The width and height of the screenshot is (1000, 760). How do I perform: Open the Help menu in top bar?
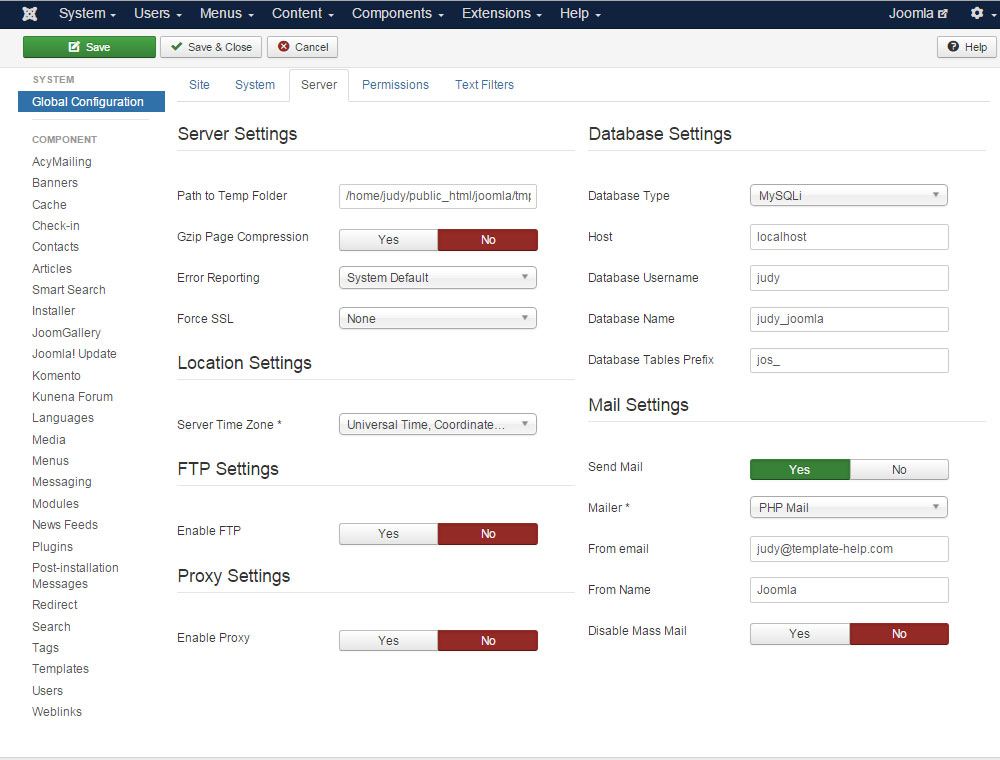click(580, 13)
